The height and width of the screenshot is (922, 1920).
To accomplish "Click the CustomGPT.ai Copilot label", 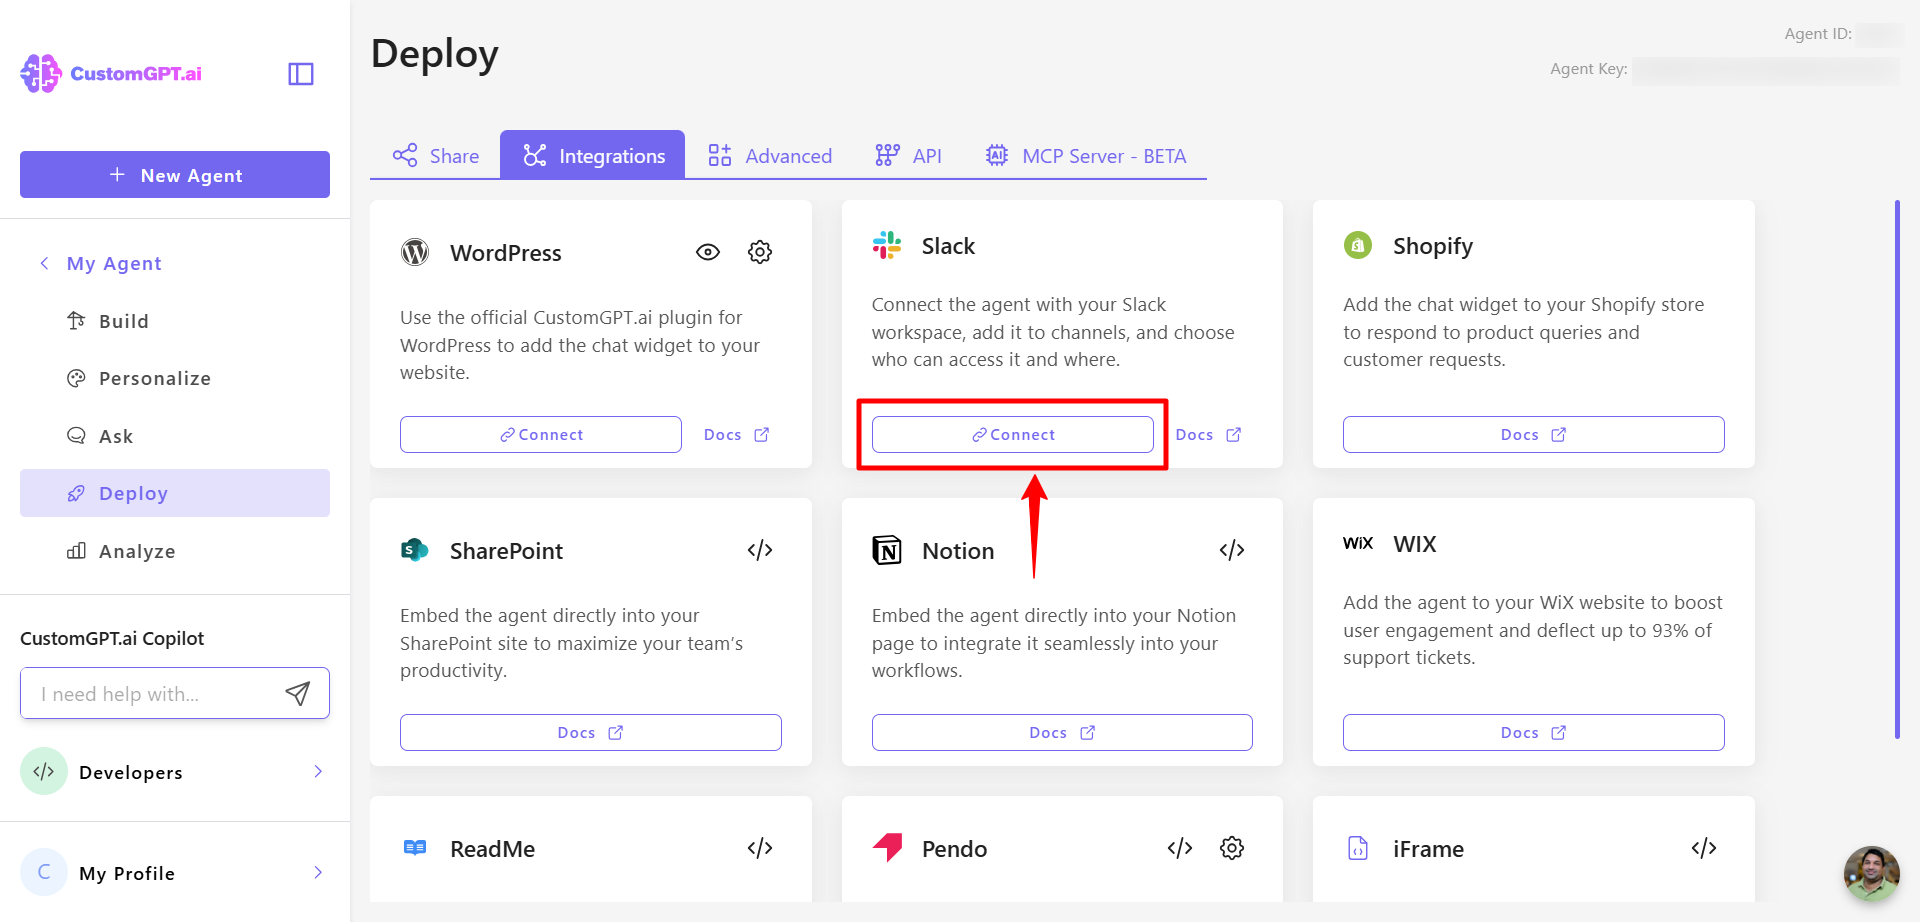I will pos(112,638).
